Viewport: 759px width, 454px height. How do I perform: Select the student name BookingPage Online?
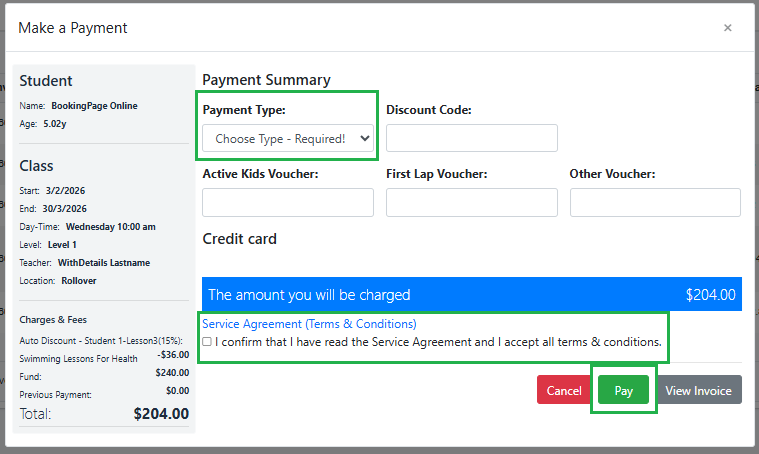(x=94, y=106)
